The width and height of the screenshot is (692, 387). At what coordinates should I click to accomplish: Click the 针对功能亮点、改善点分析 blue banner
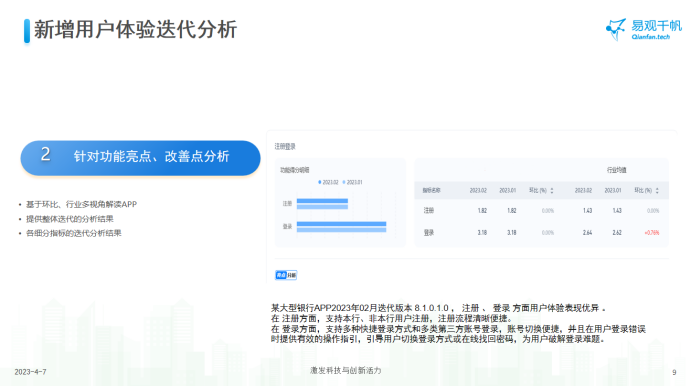click(x=140, y=158)
